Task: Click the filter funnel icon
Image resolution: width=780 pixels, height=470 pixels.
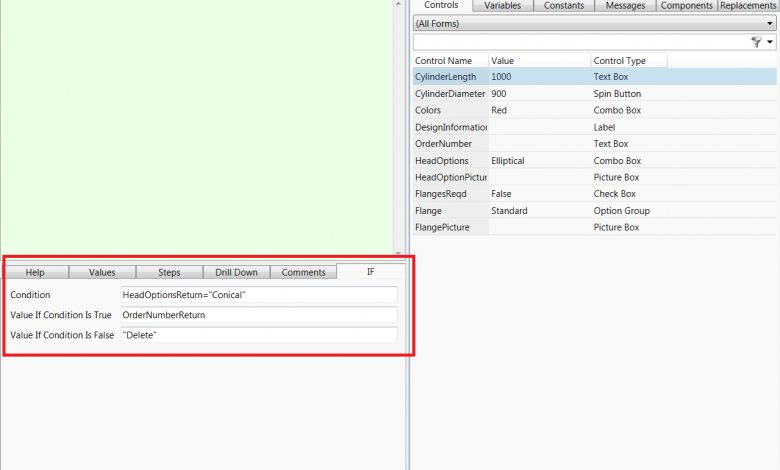Action: (756, 42)
